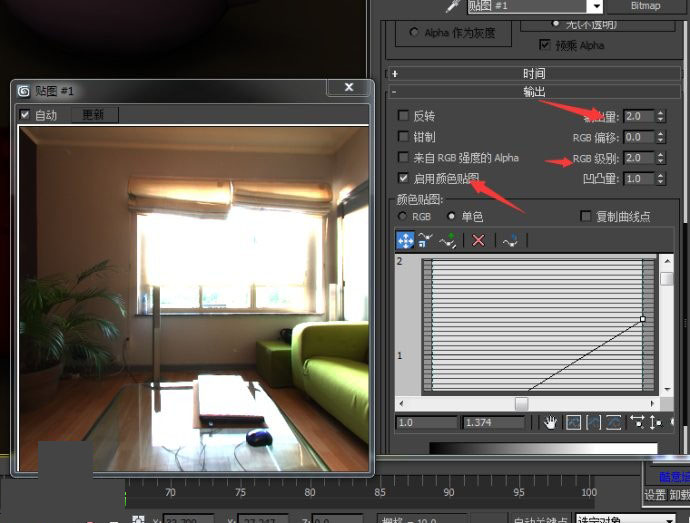Screen dimensions: 690x523
Task: Click the 输出量 value field showing 2.0
Action: click(x=639, y=116)
